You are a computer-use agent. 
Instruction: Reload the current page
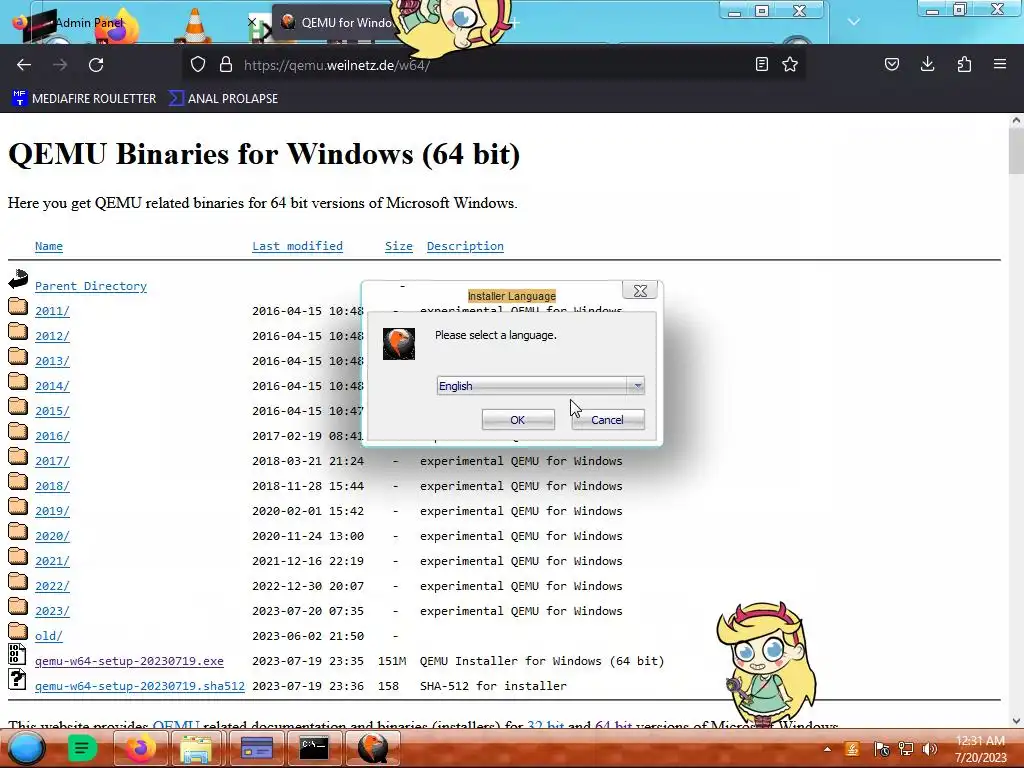[x=96, y=65]
